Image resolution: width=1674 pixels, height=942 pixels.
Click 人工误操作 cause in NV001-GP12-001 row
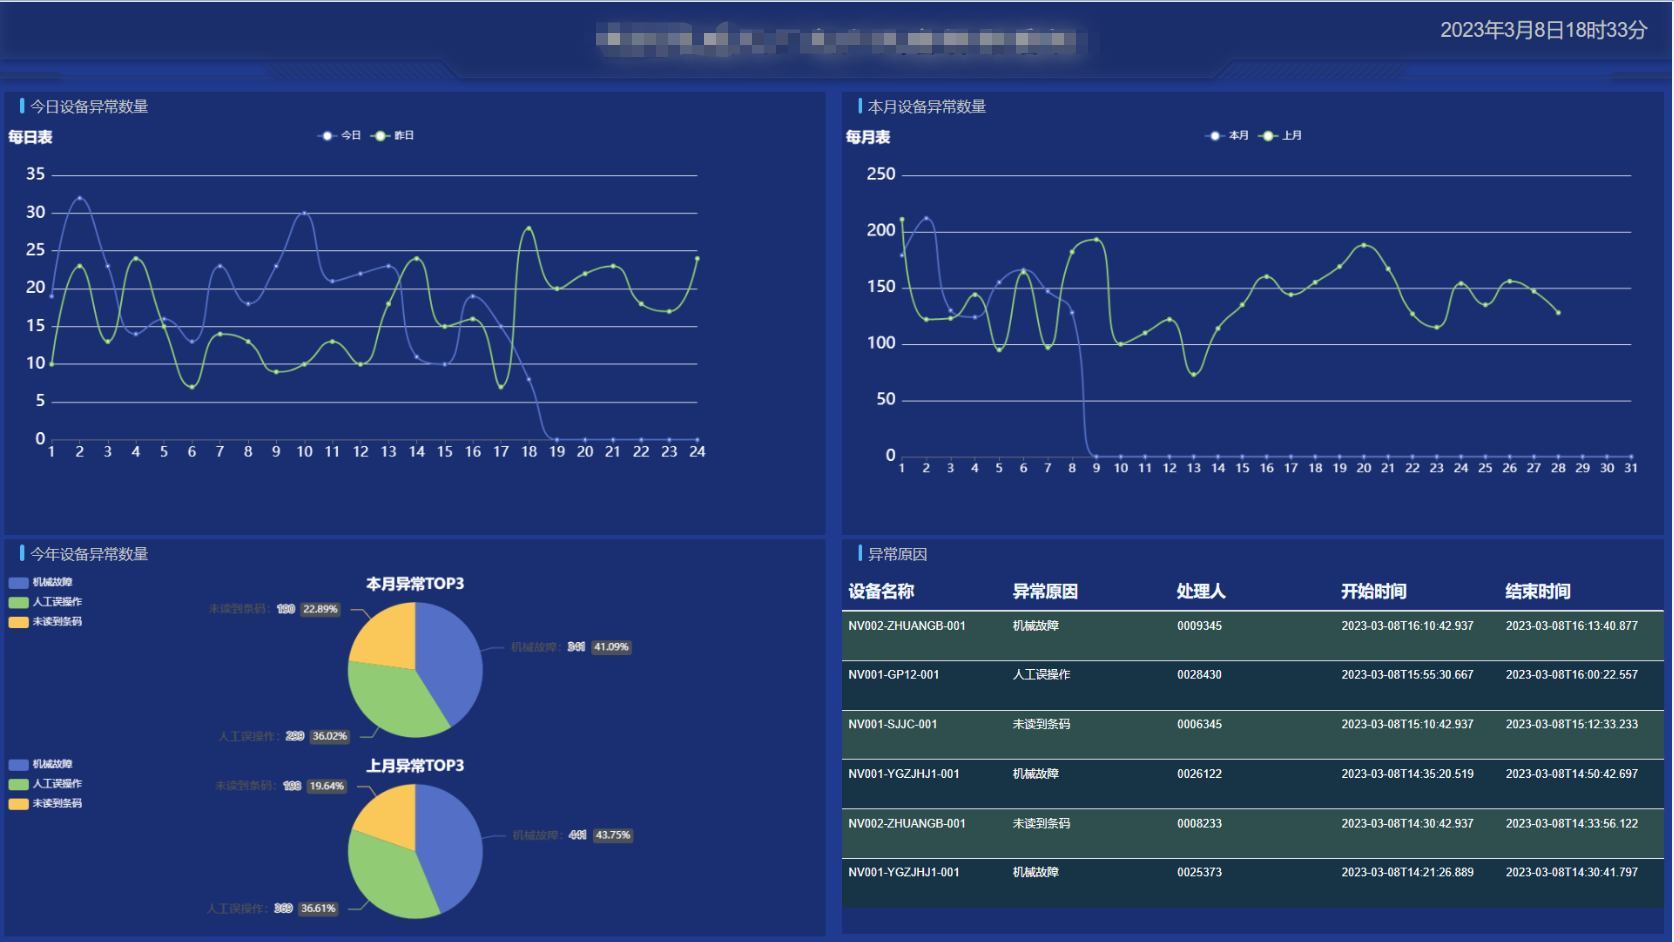pyautogui.click(x=1041, y=675)
